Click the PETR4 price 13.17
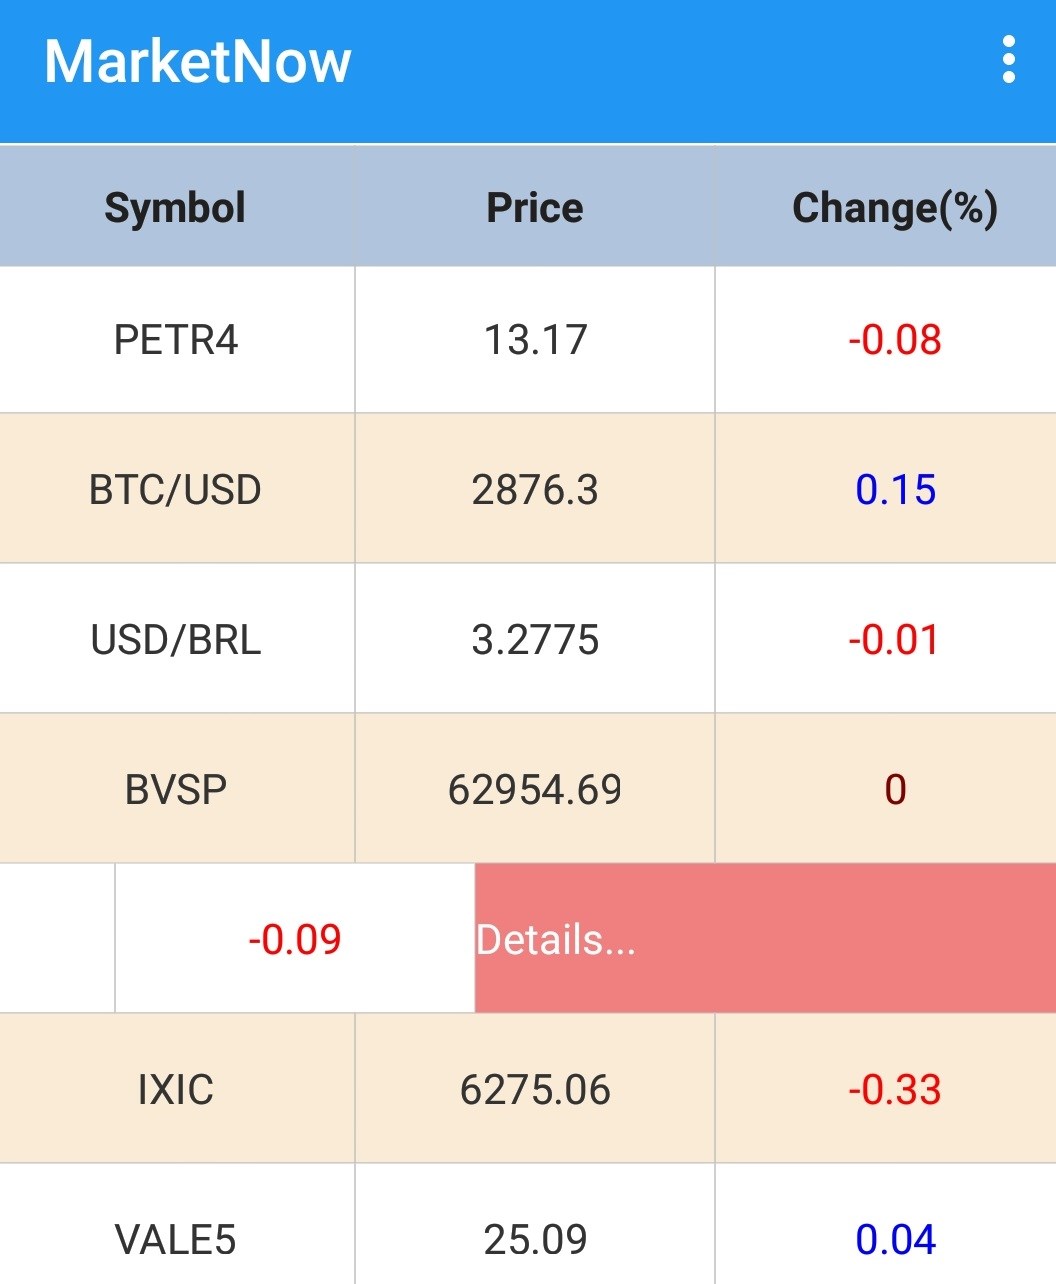The height and width of the screenshot is (1284, 1056). pos(535,340)
